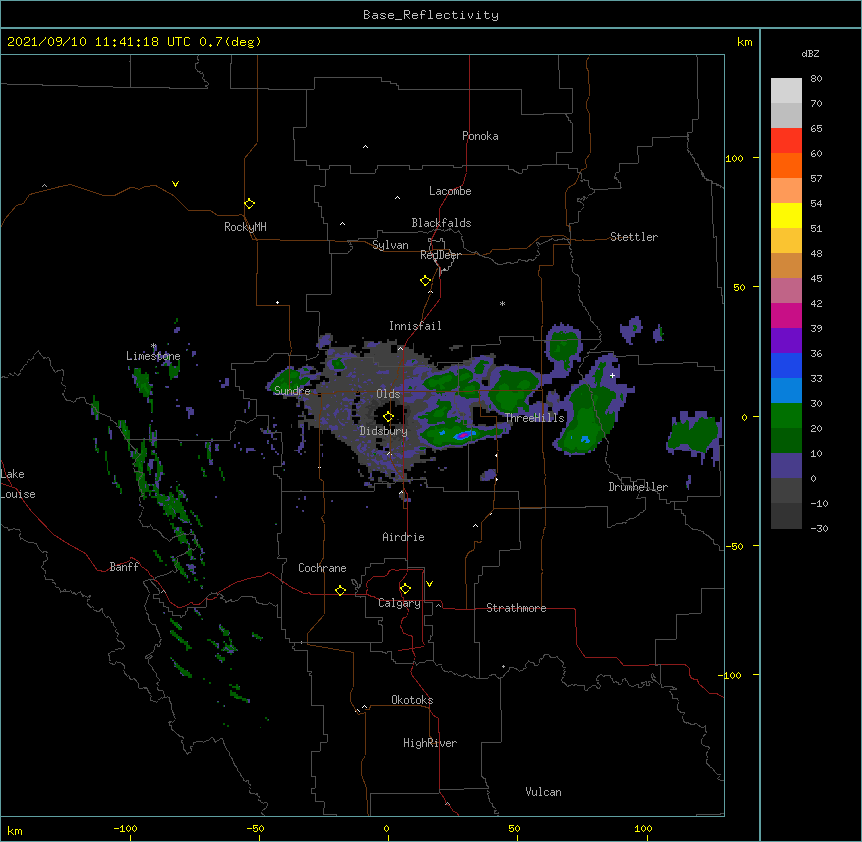The height and width of the screenshot is (842, 862).
Task: Select the yellow radar site marker near Didsbury
Action: (x=388, y=416)
